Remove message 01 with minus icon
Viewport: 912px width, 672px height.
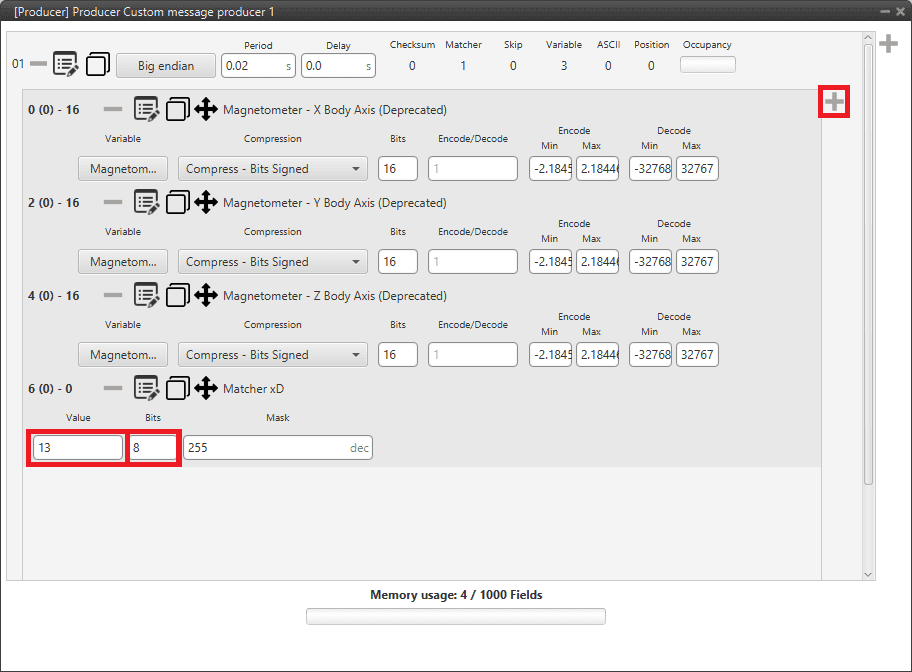[x=38, y=64]
